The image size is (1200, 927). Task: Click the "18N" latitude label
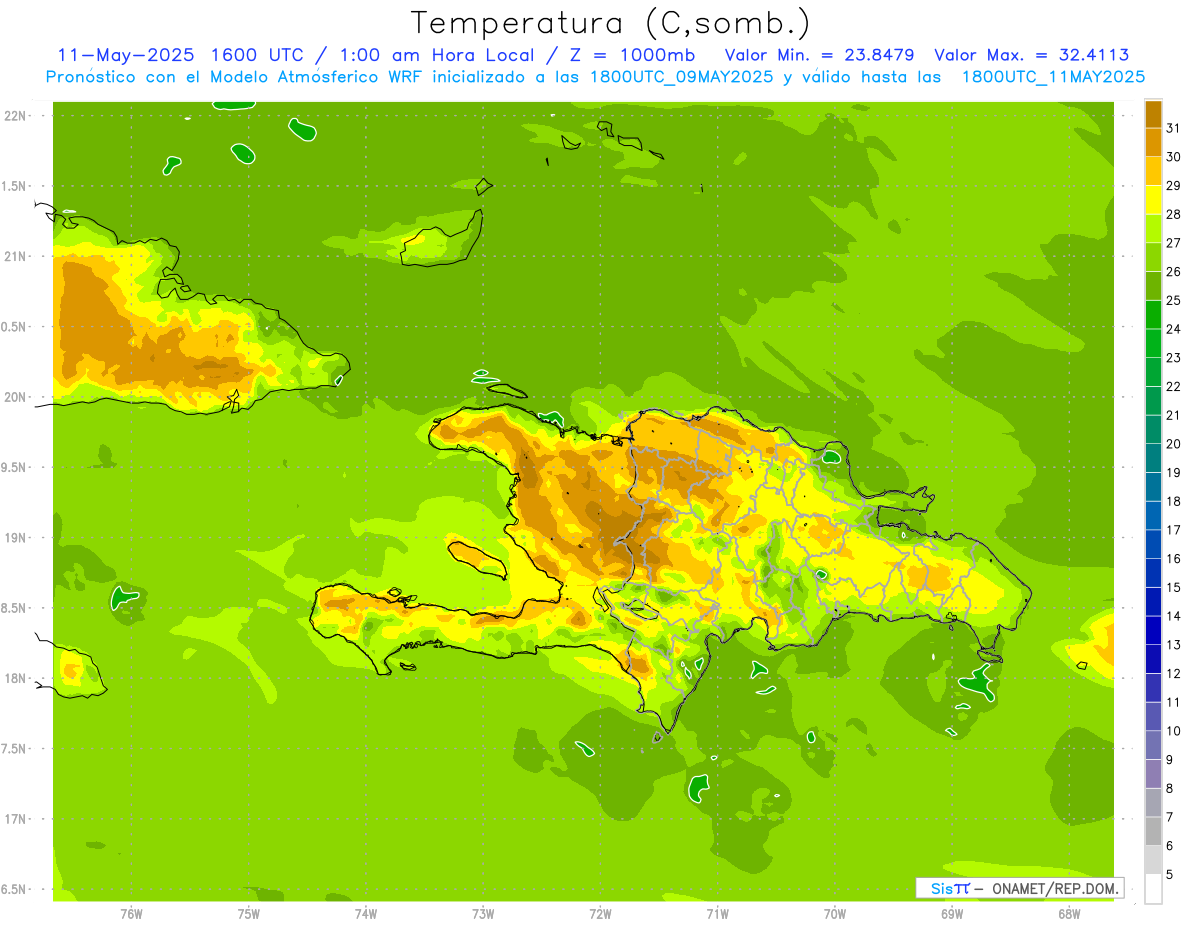click(x=17, y=678)
